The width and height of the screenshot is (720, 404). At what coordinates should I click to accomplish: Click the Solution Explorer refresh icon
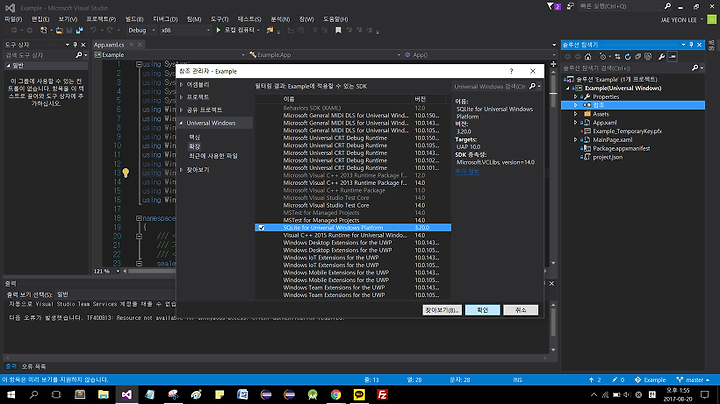coord(628,56)
